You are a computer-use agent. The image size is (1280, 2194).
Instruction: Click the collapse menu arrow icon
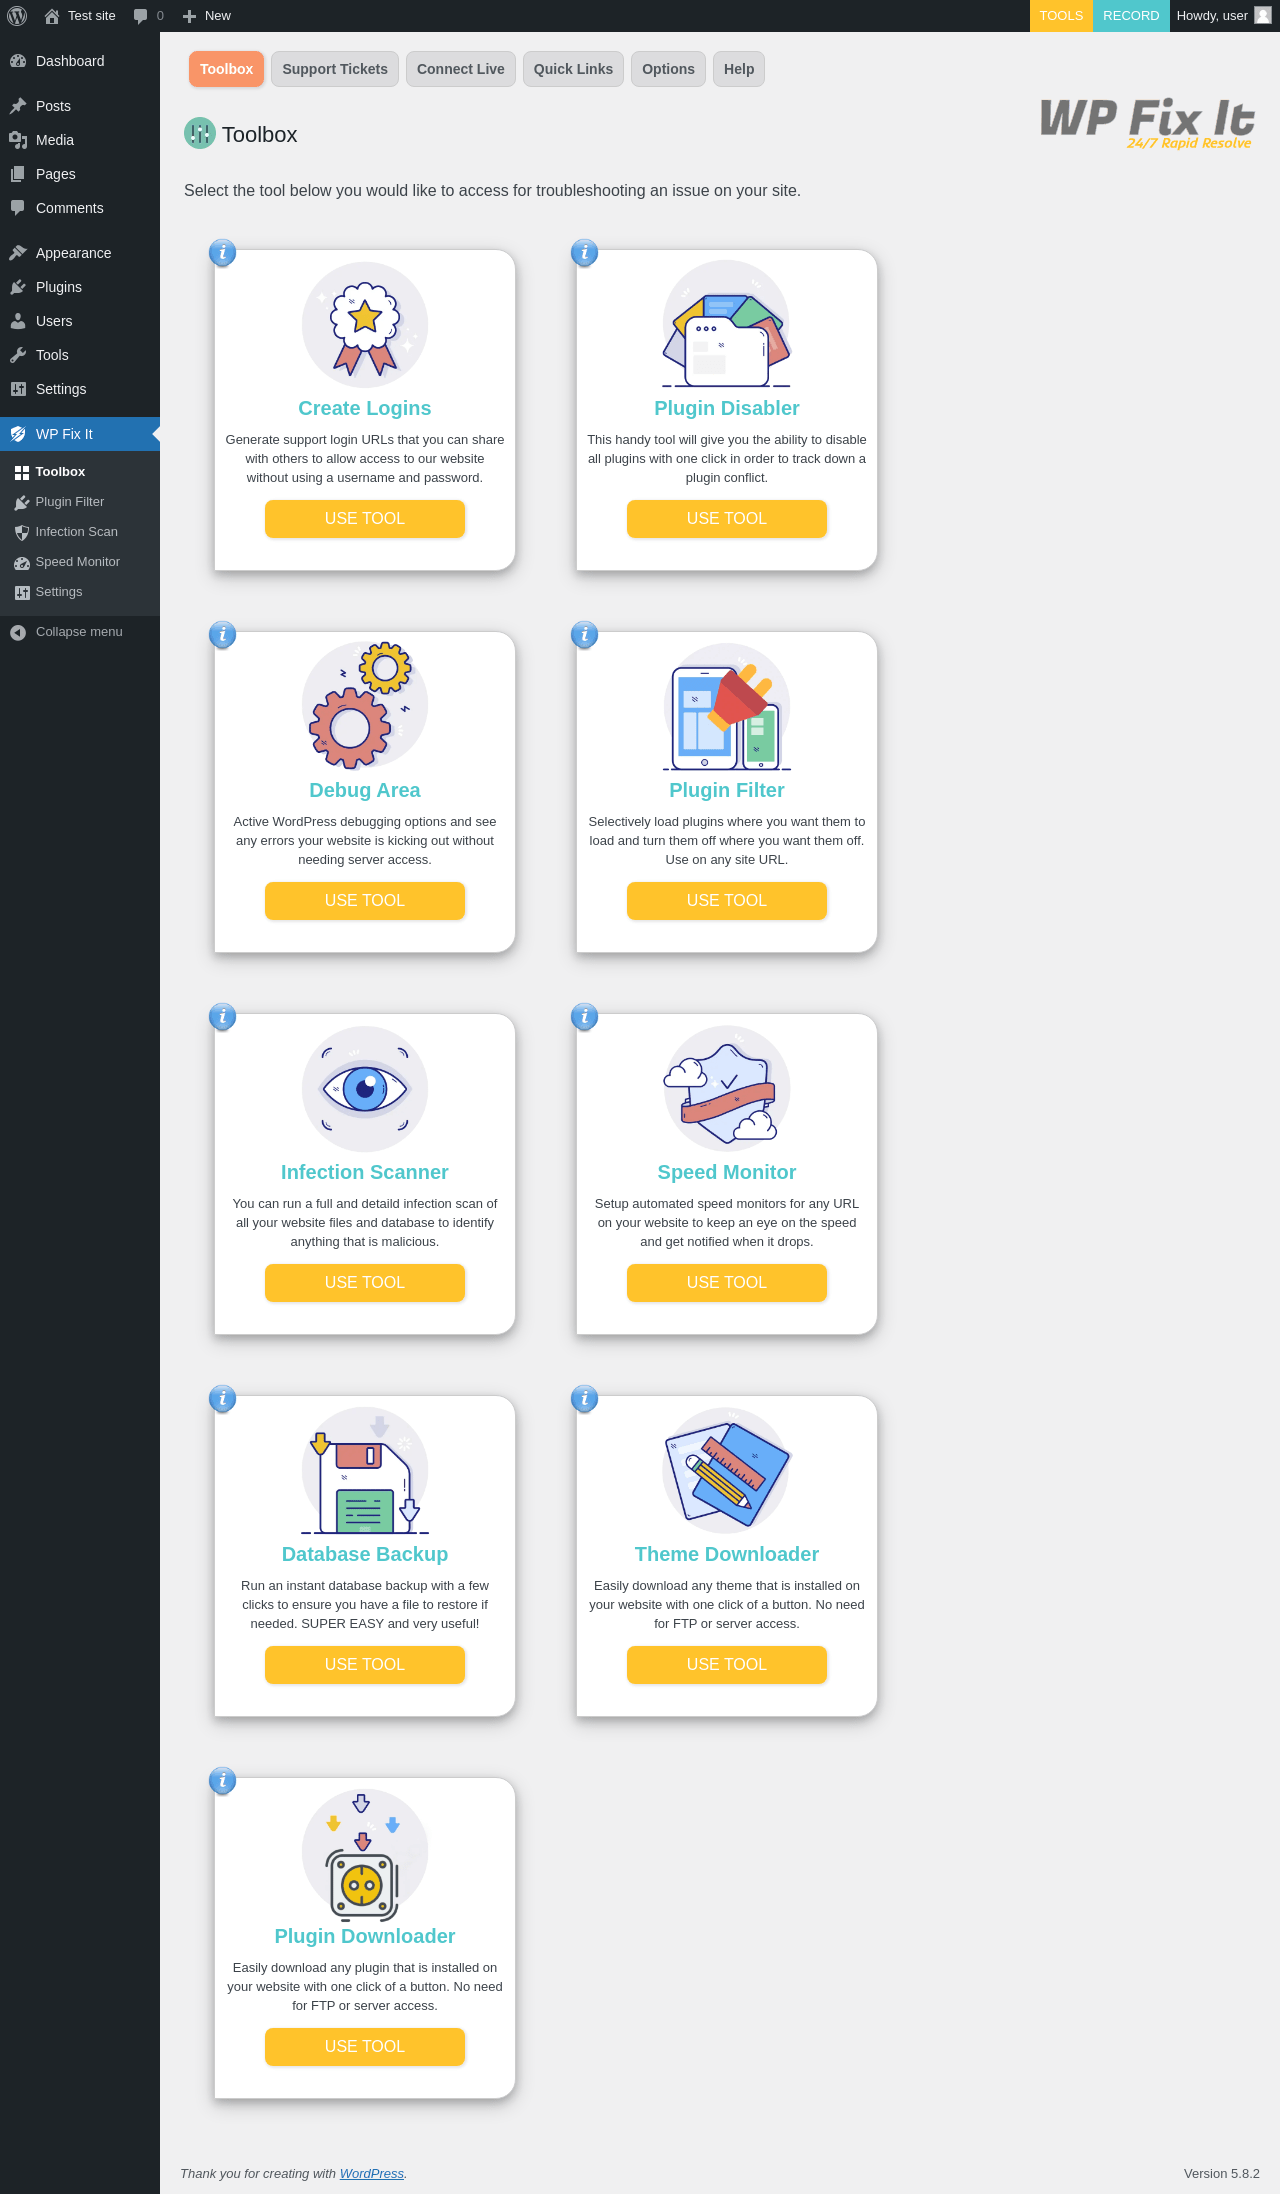click(18, 632)
